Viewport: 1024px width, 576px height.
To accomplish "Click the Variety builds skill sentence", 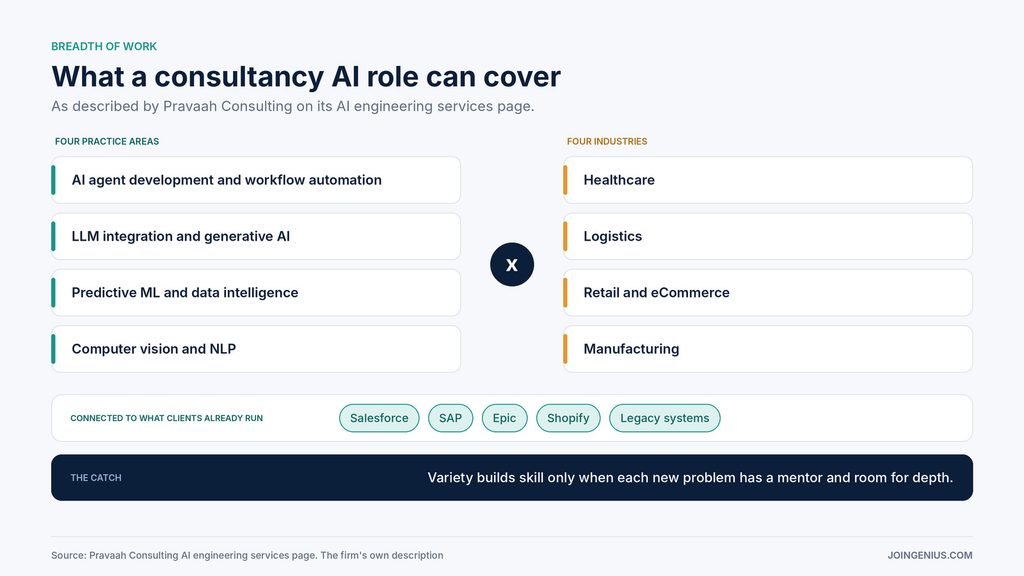I will click(x=690, y=477).
